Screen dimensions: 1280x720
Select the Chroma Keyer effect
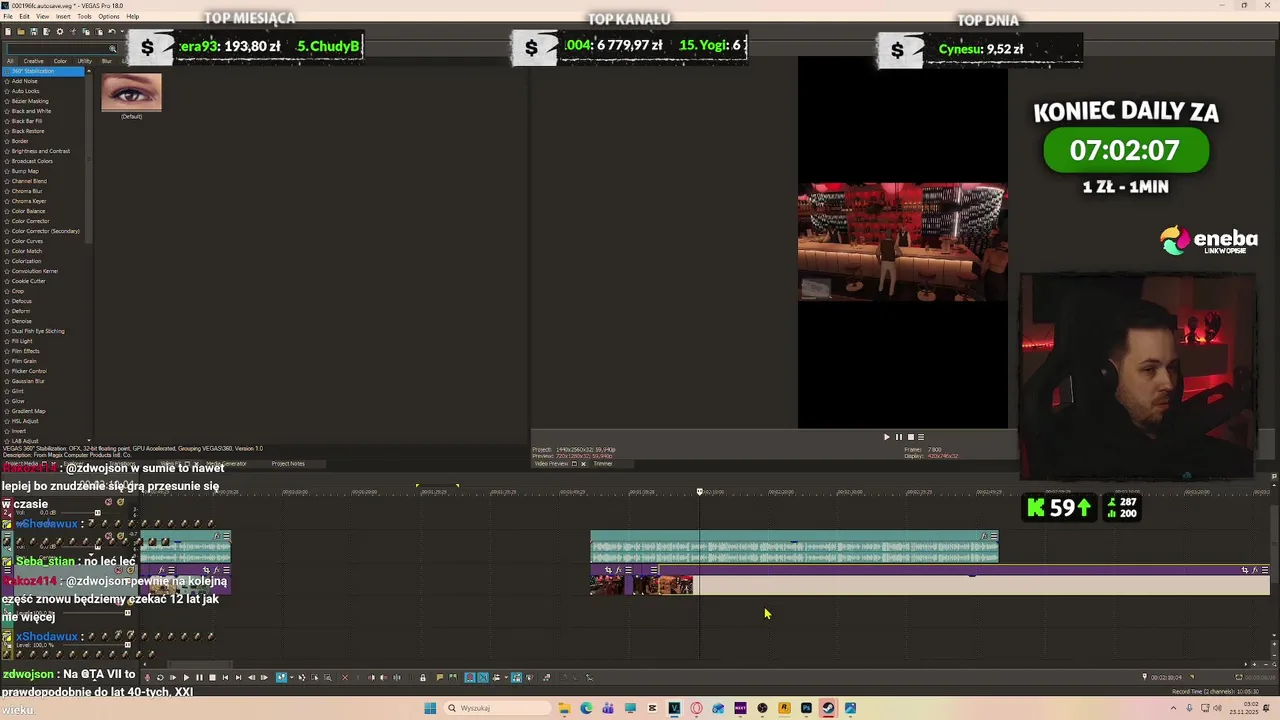pyautogui.click(x=29, y=201)
